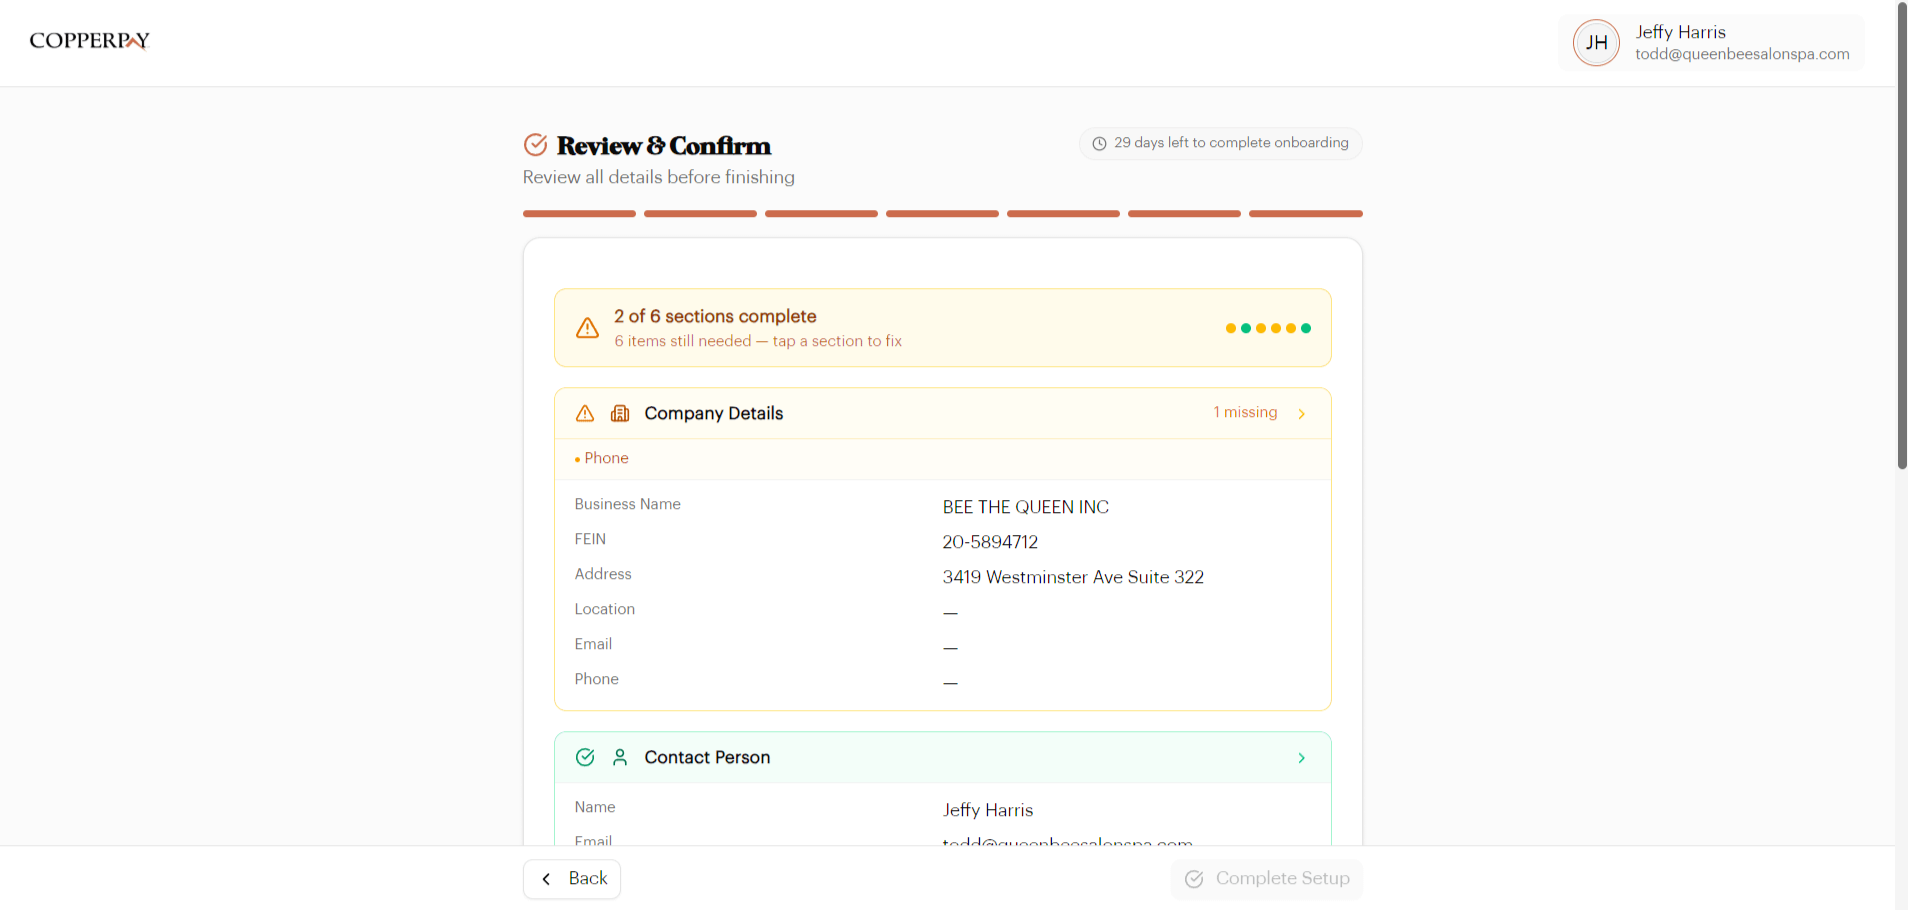The height and width of the screenshot is (910, 1908).
Task: Click the clock icon beside onboarding deadline
Action: pos(1099,143)
